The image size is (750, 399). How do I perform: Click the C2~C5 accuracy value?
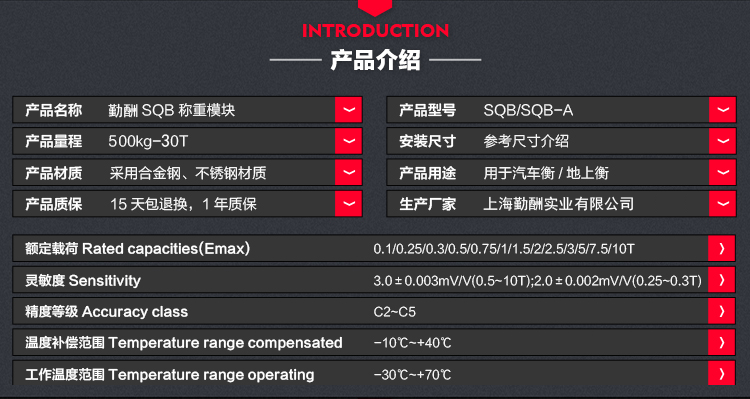(395, 312)
